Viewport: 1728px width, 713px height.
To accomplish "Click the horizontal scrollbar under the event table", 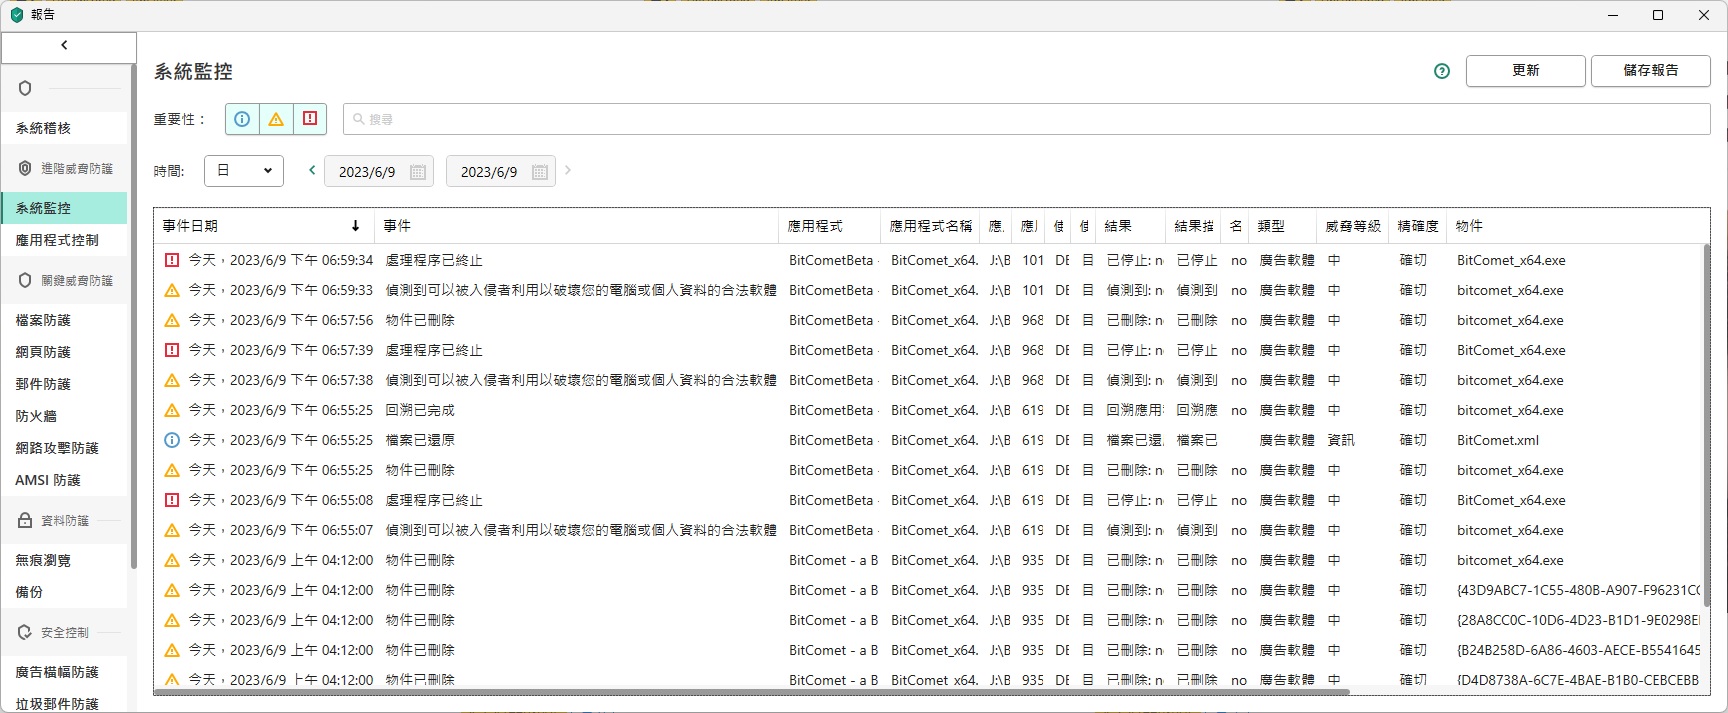I will click(x=750, y=691).
